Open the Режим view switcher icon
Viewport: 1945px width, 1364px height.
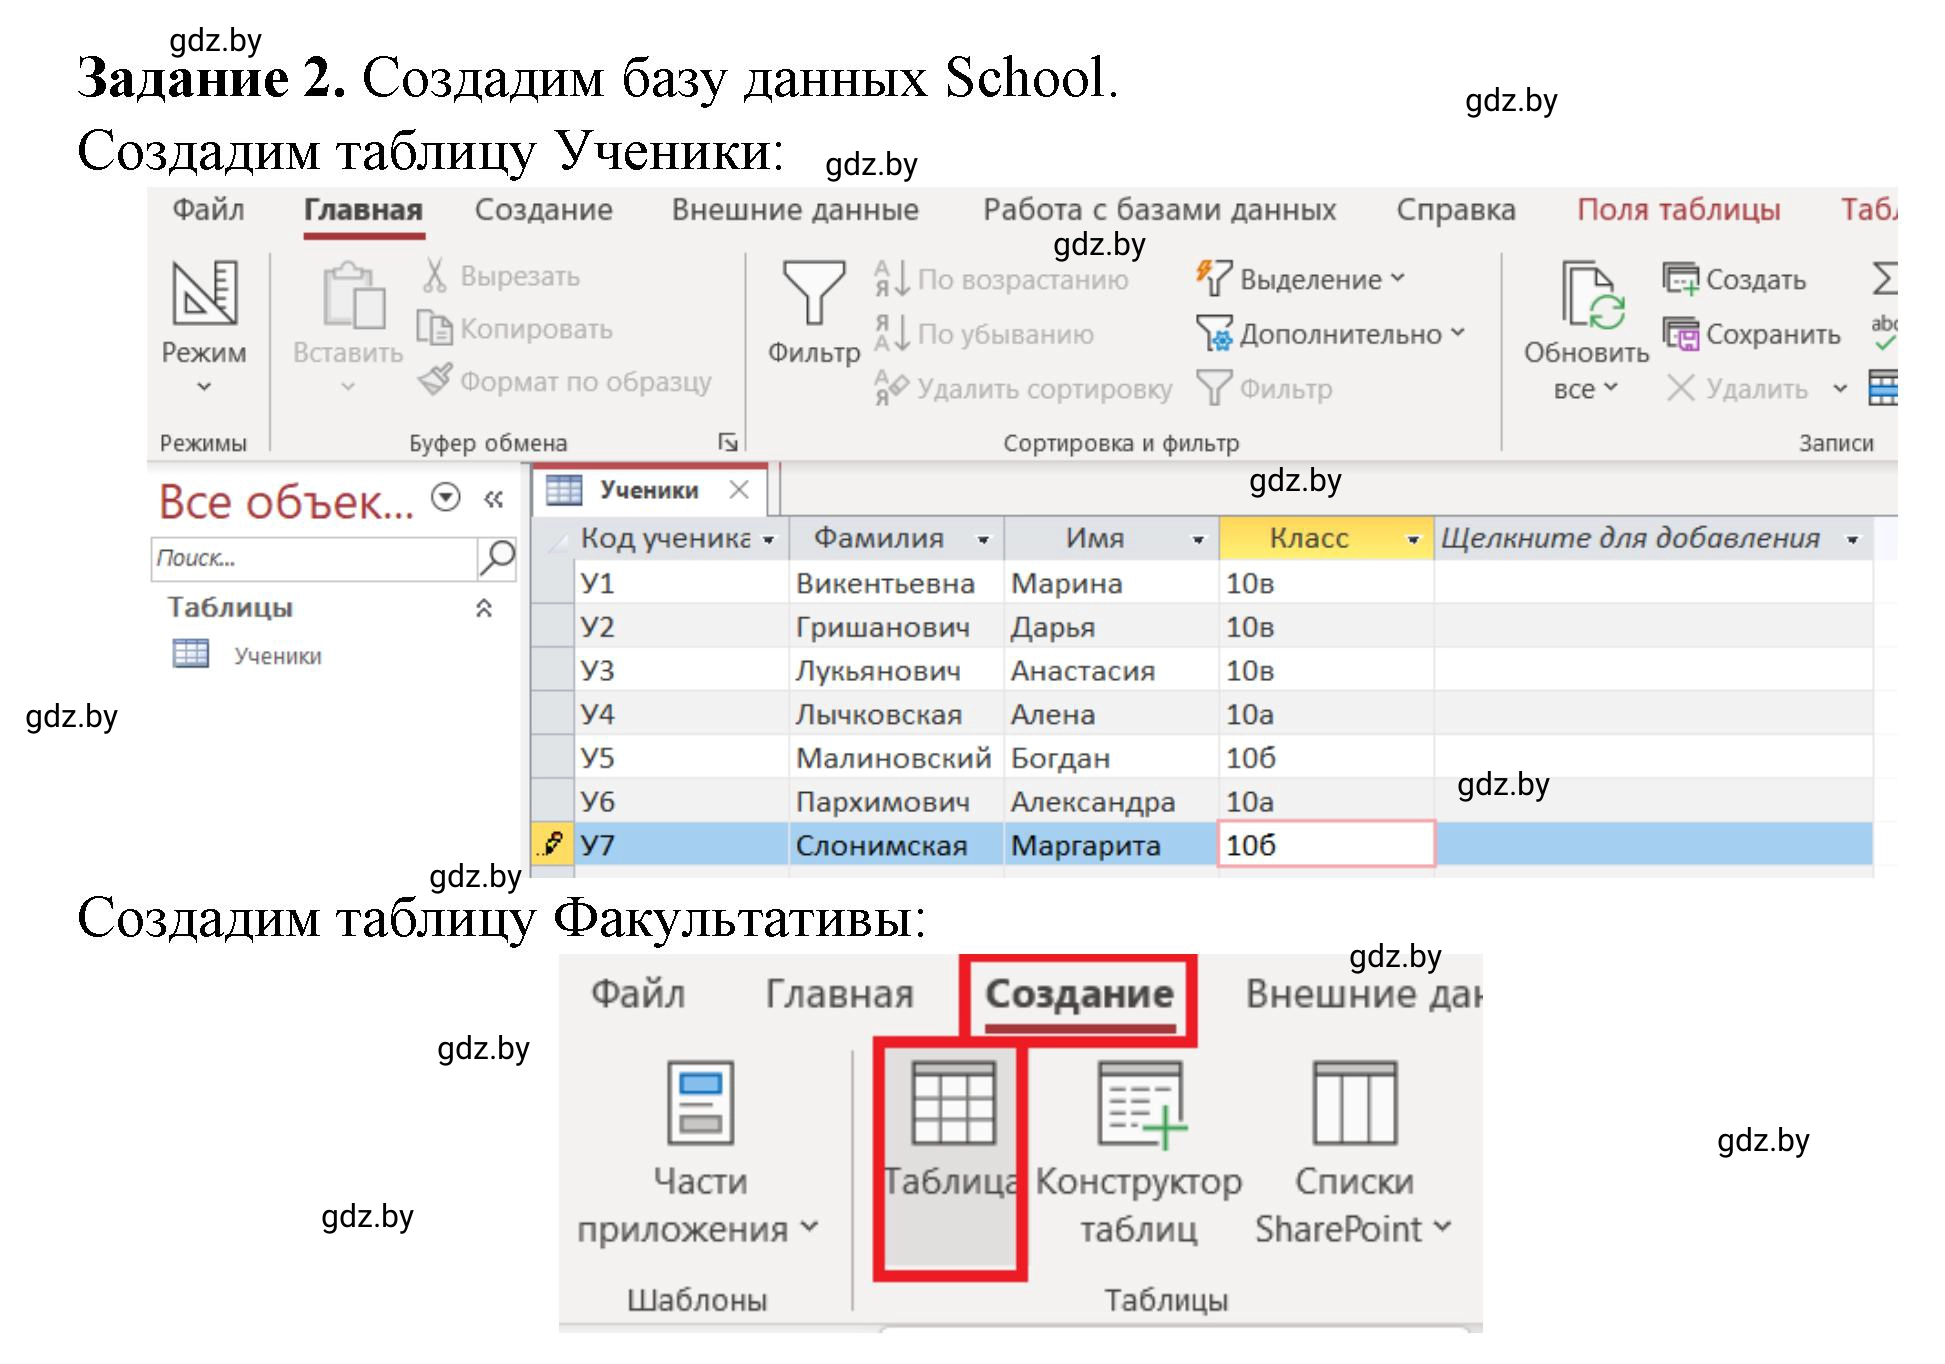pyautogui.click(x=204, y=292)
